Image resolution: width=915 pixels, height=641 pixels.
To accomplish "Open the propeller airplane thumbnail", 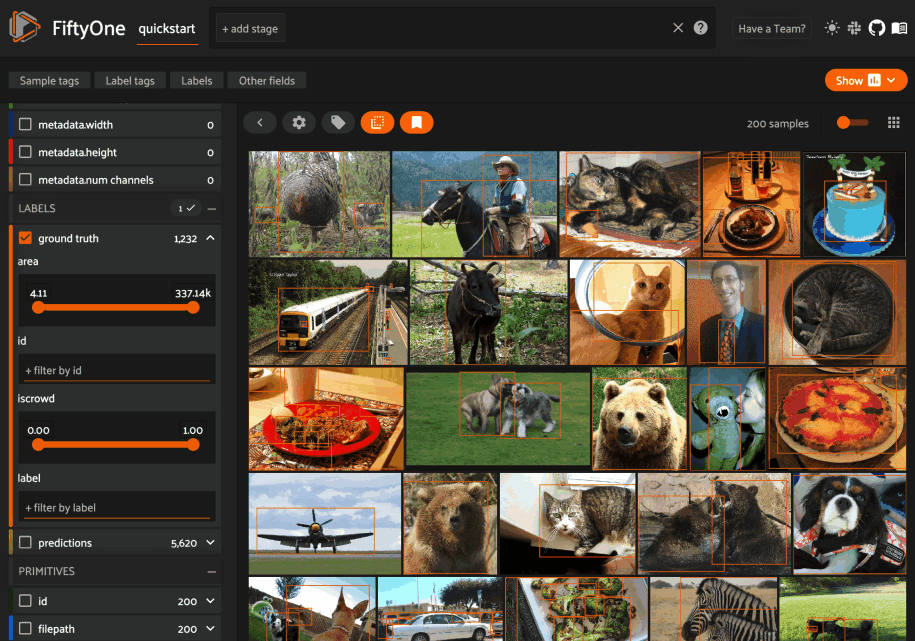I will point(325,524).
